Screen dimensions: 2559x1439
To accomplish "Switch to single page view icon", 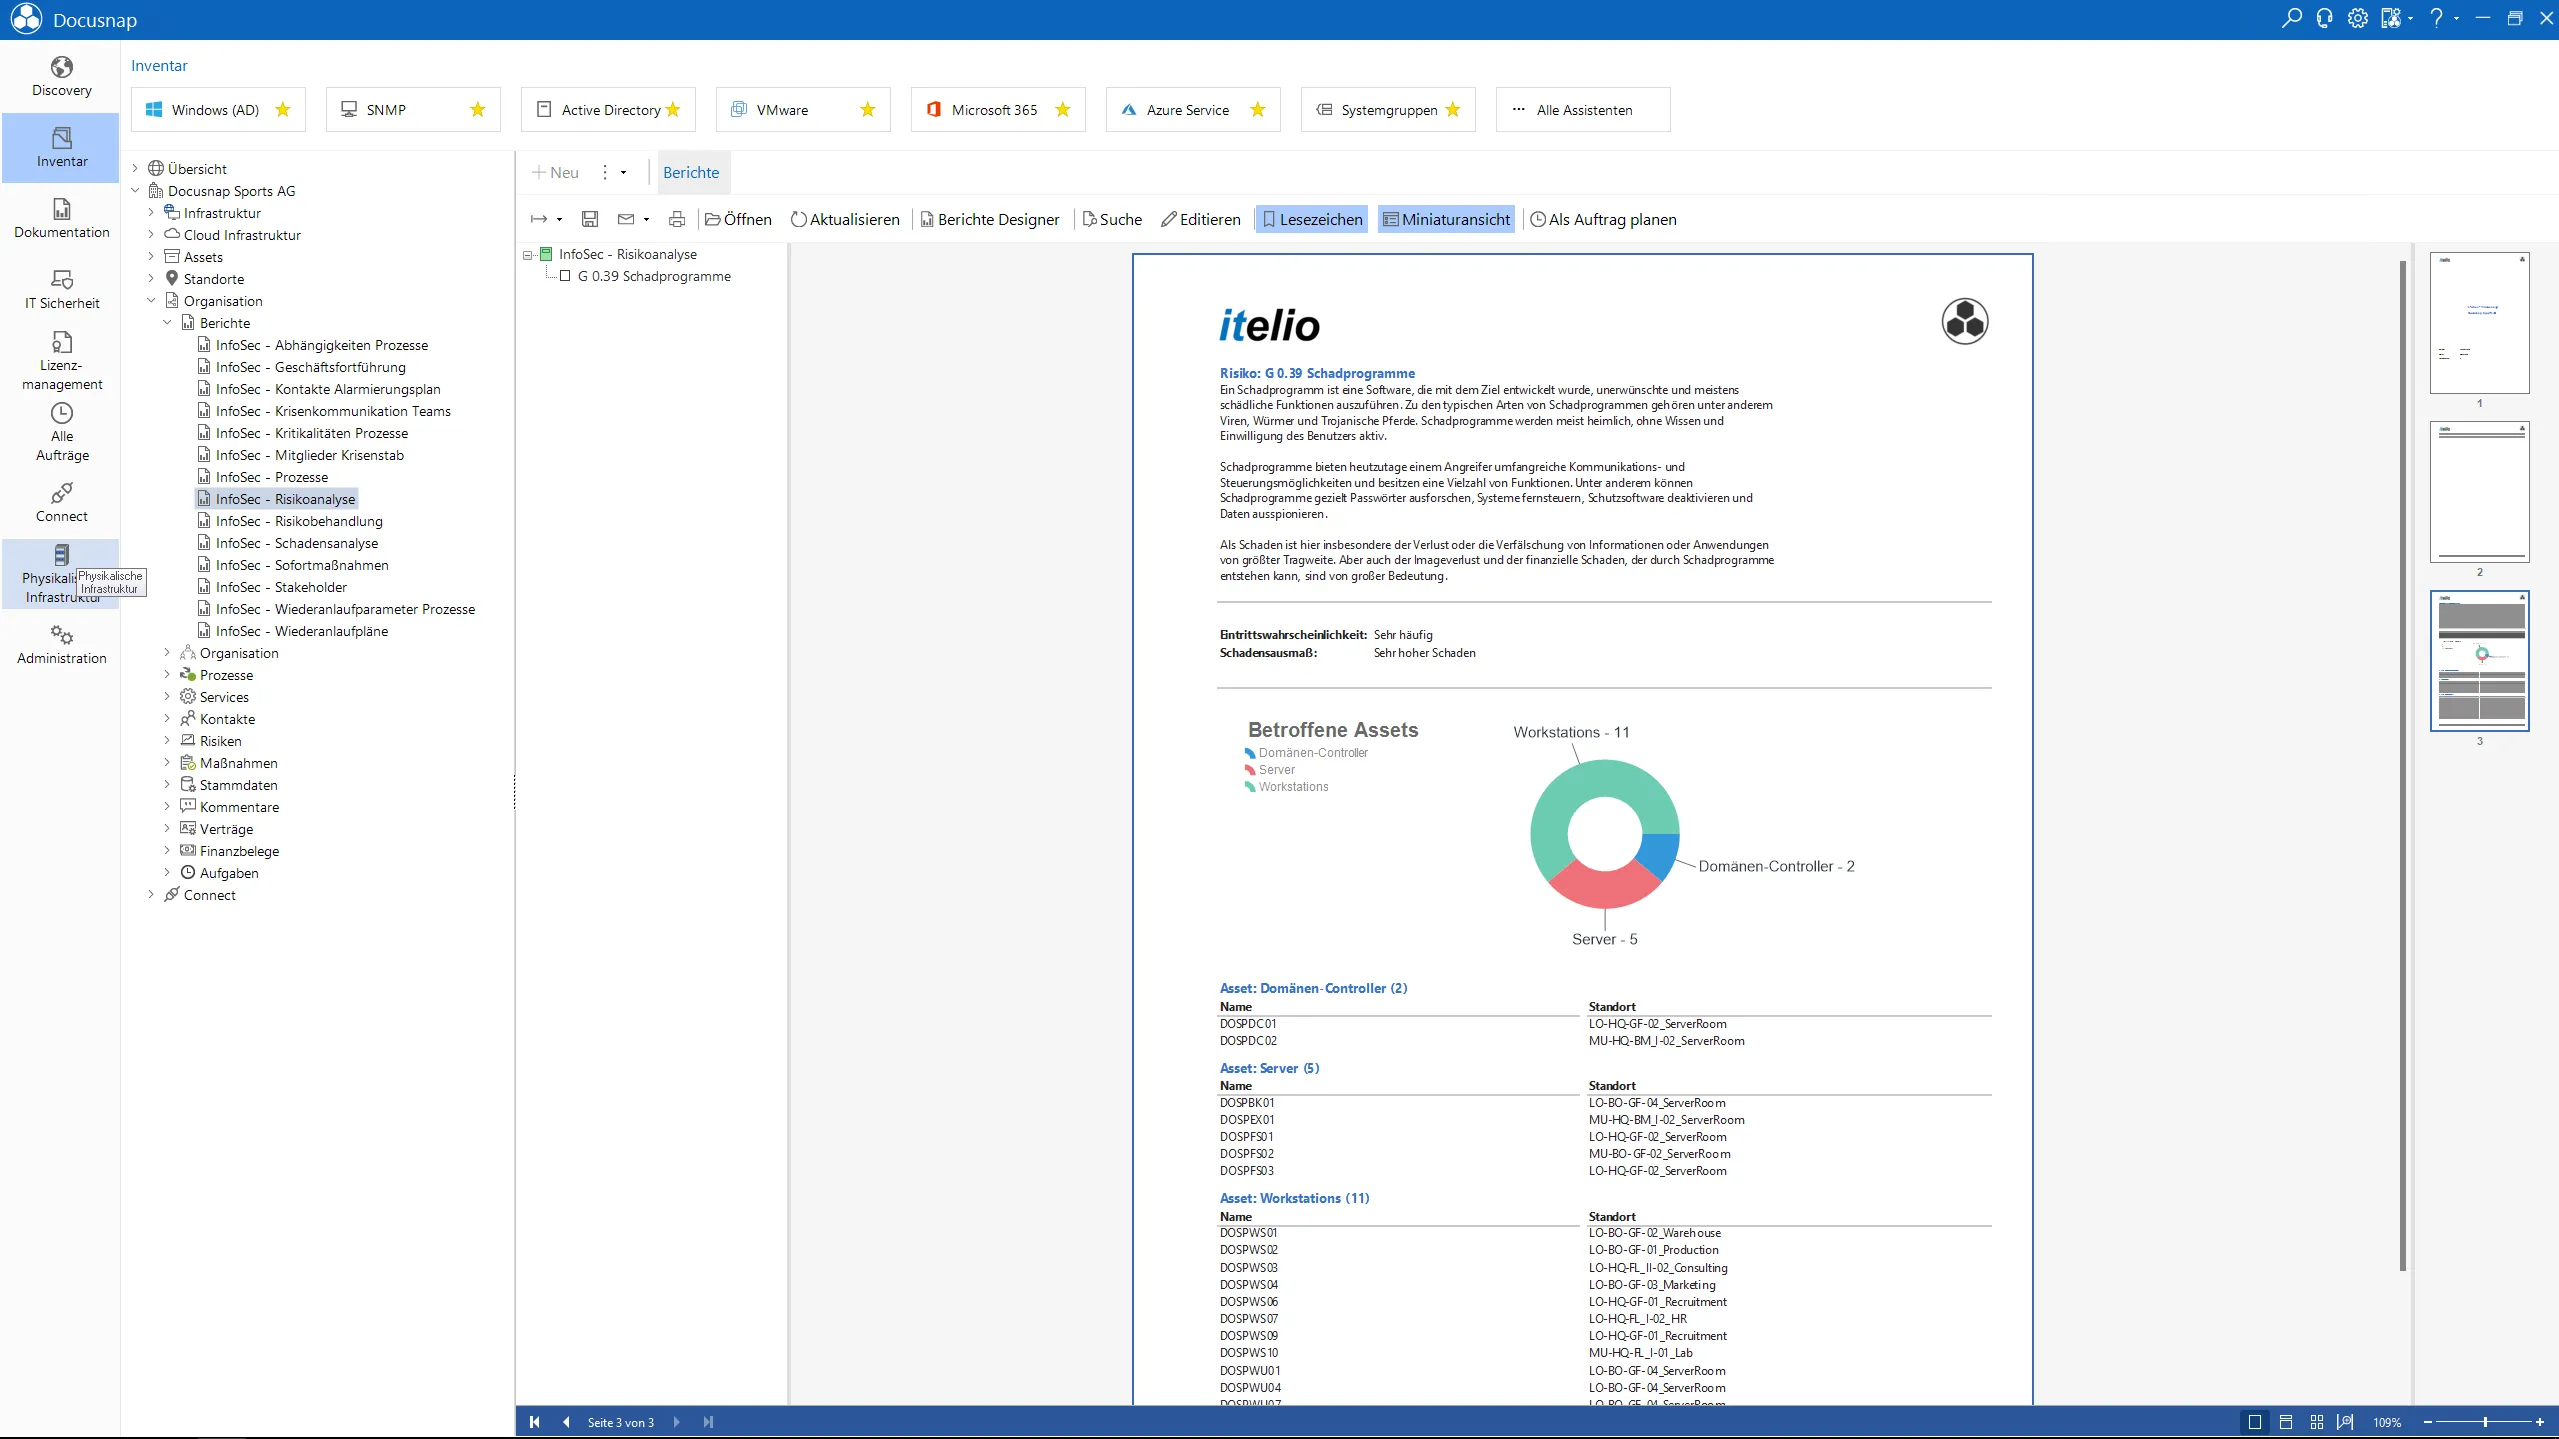I will click(2255, 1422).
